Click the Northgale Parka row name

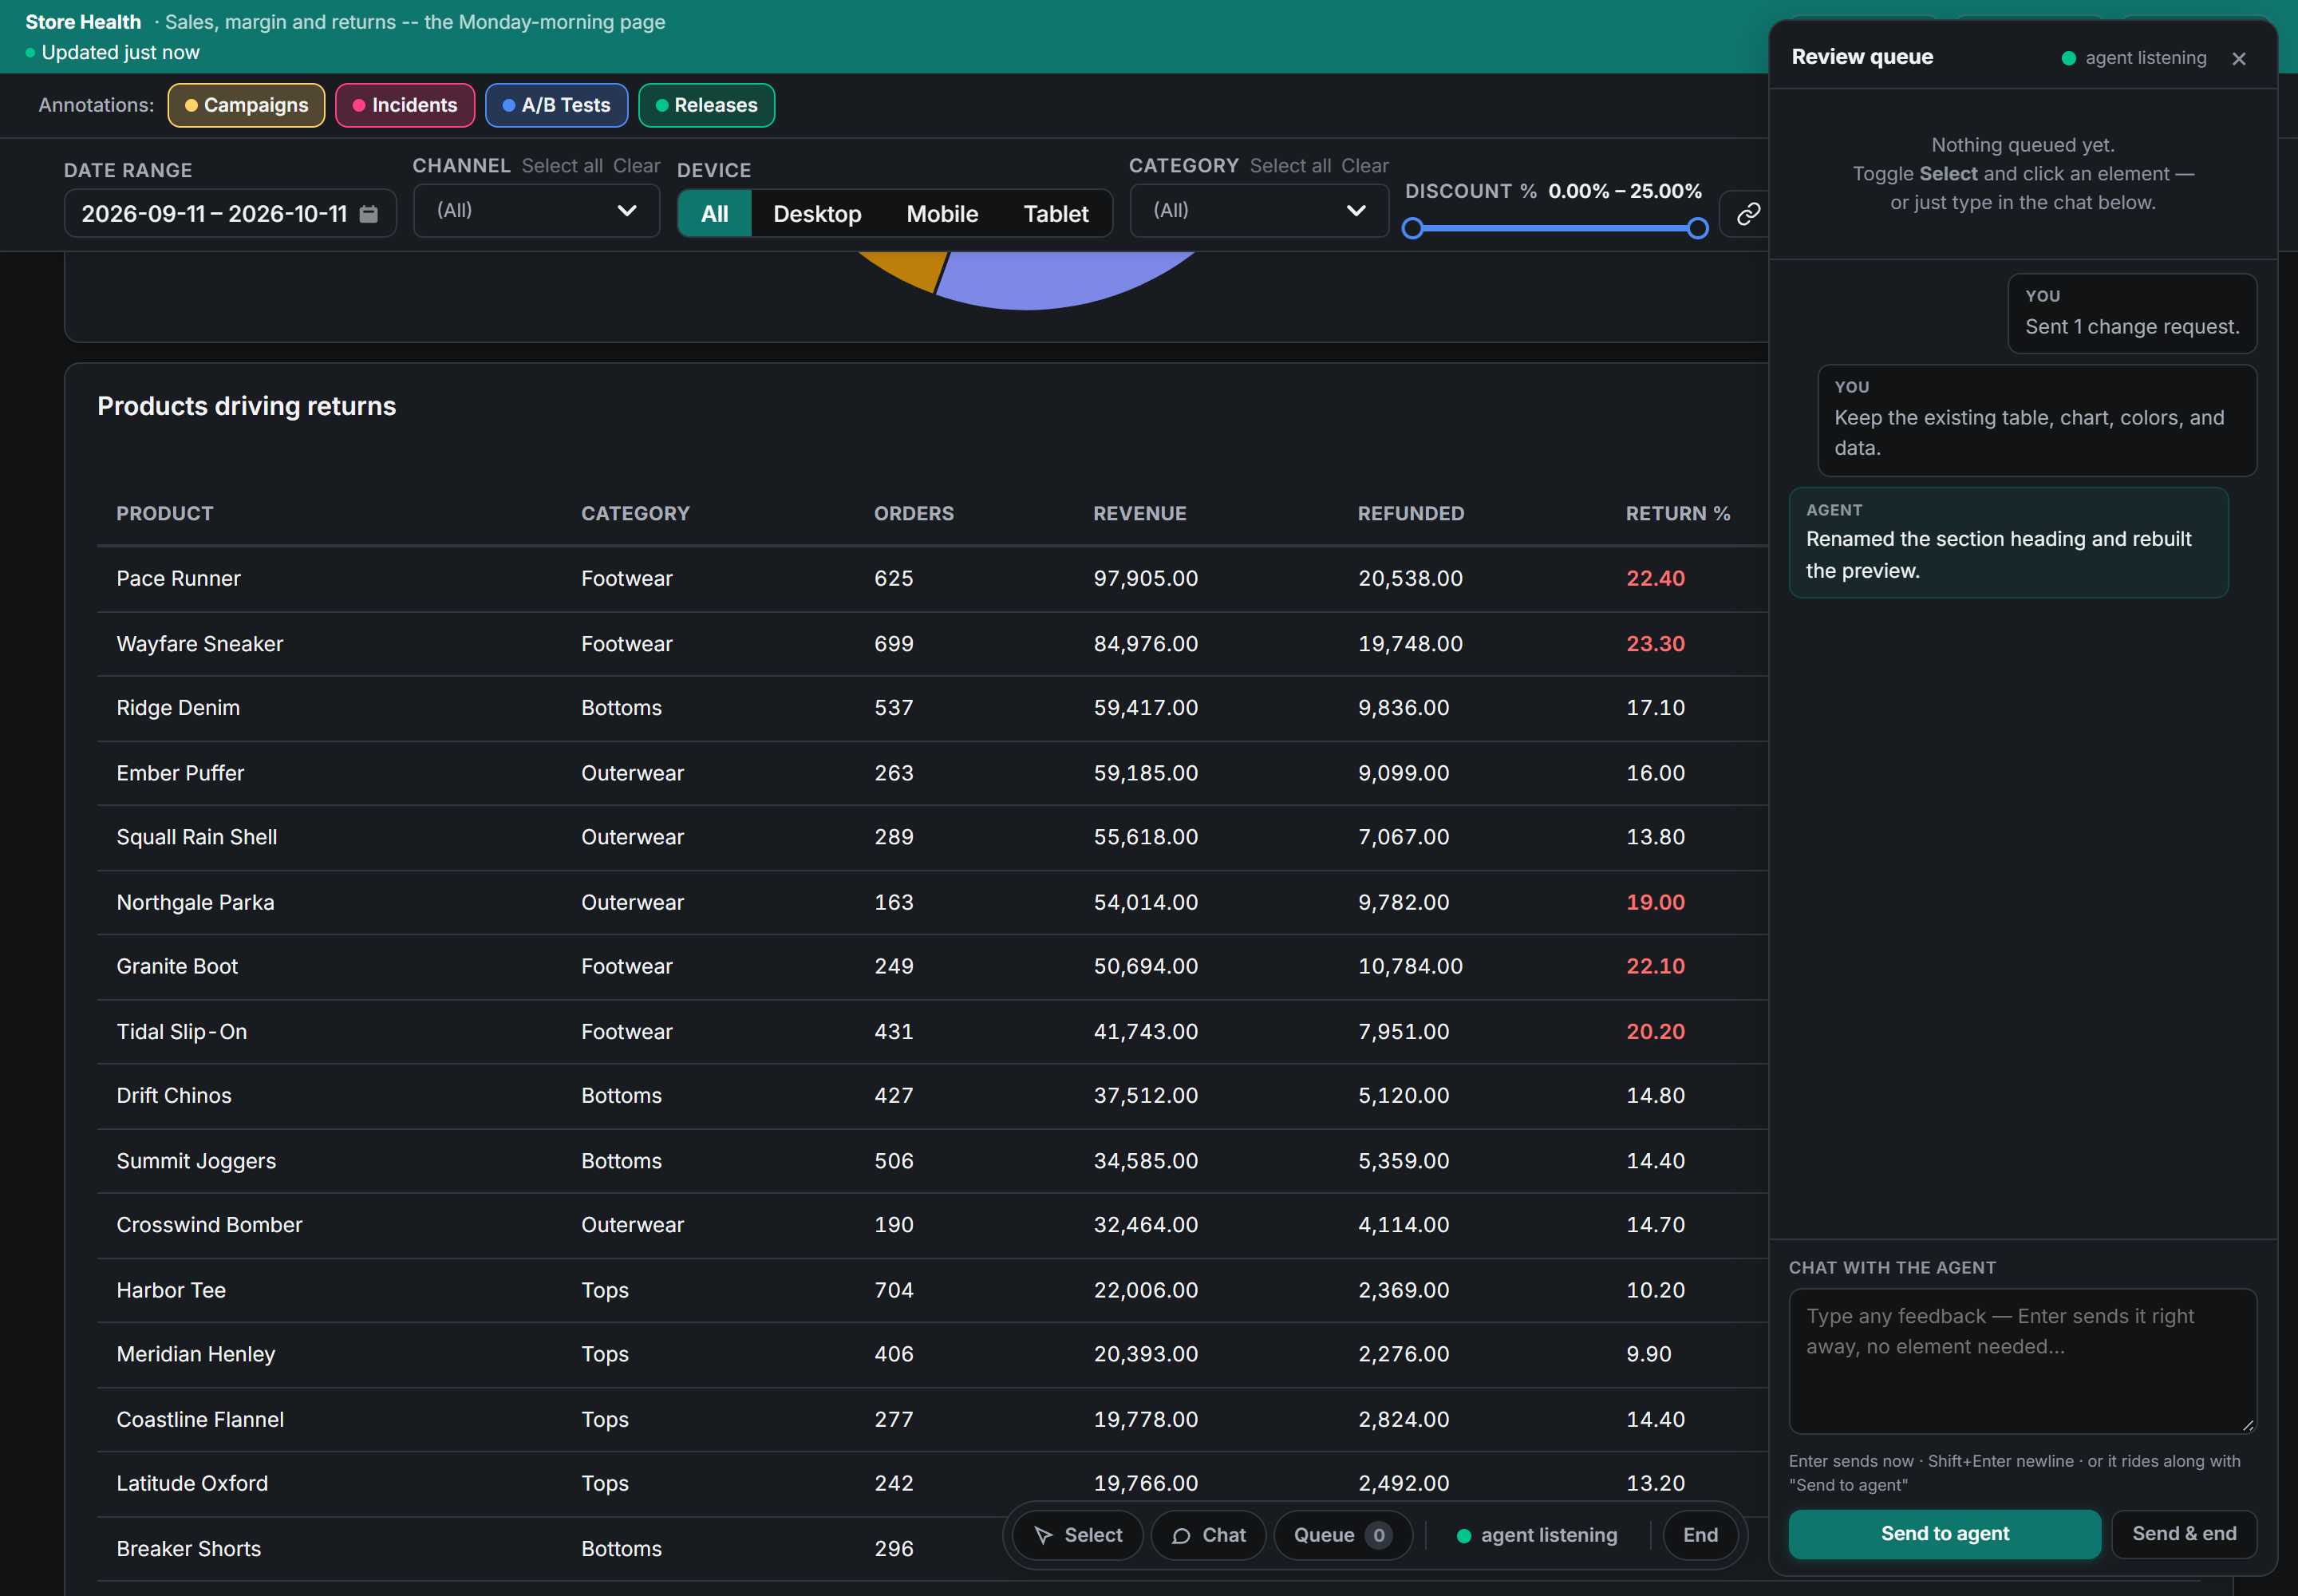[195, 903]
